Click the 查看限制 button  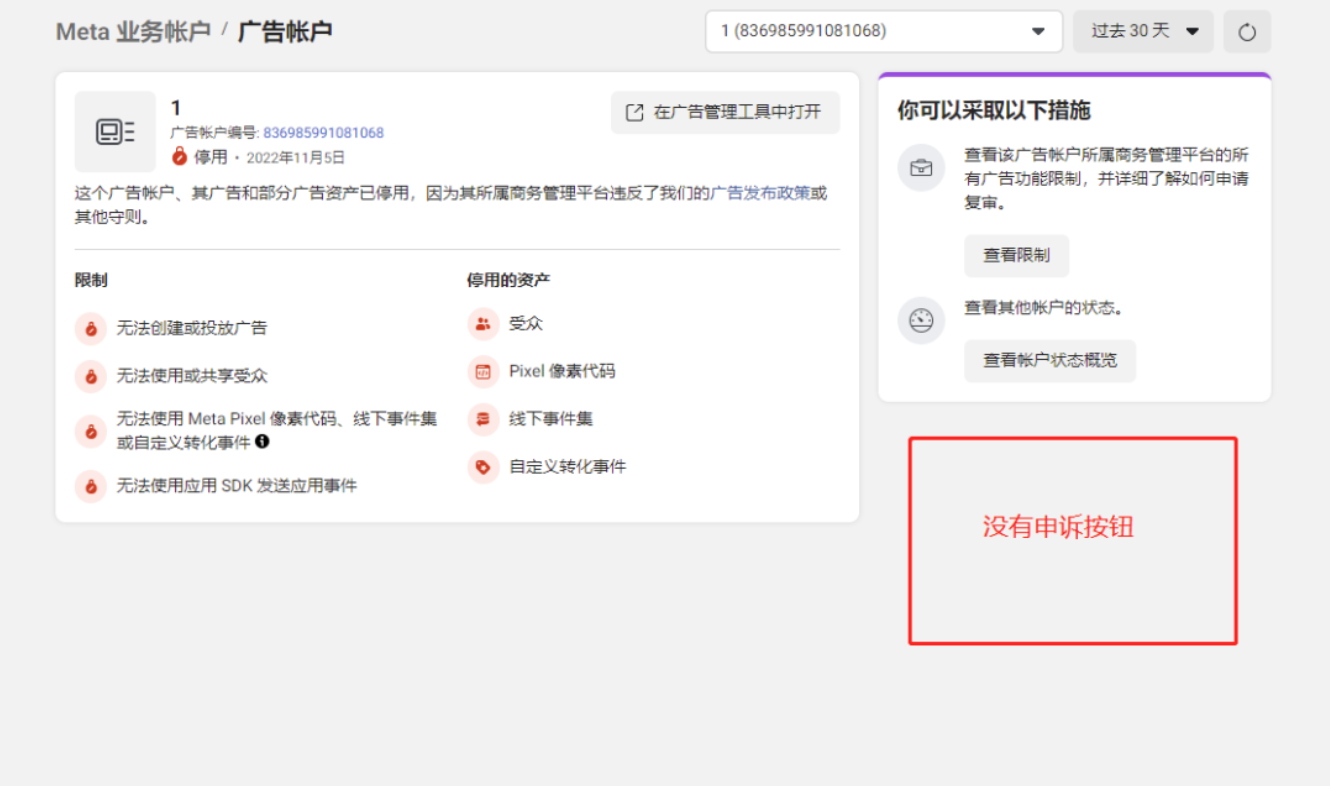click(1016, 256)
